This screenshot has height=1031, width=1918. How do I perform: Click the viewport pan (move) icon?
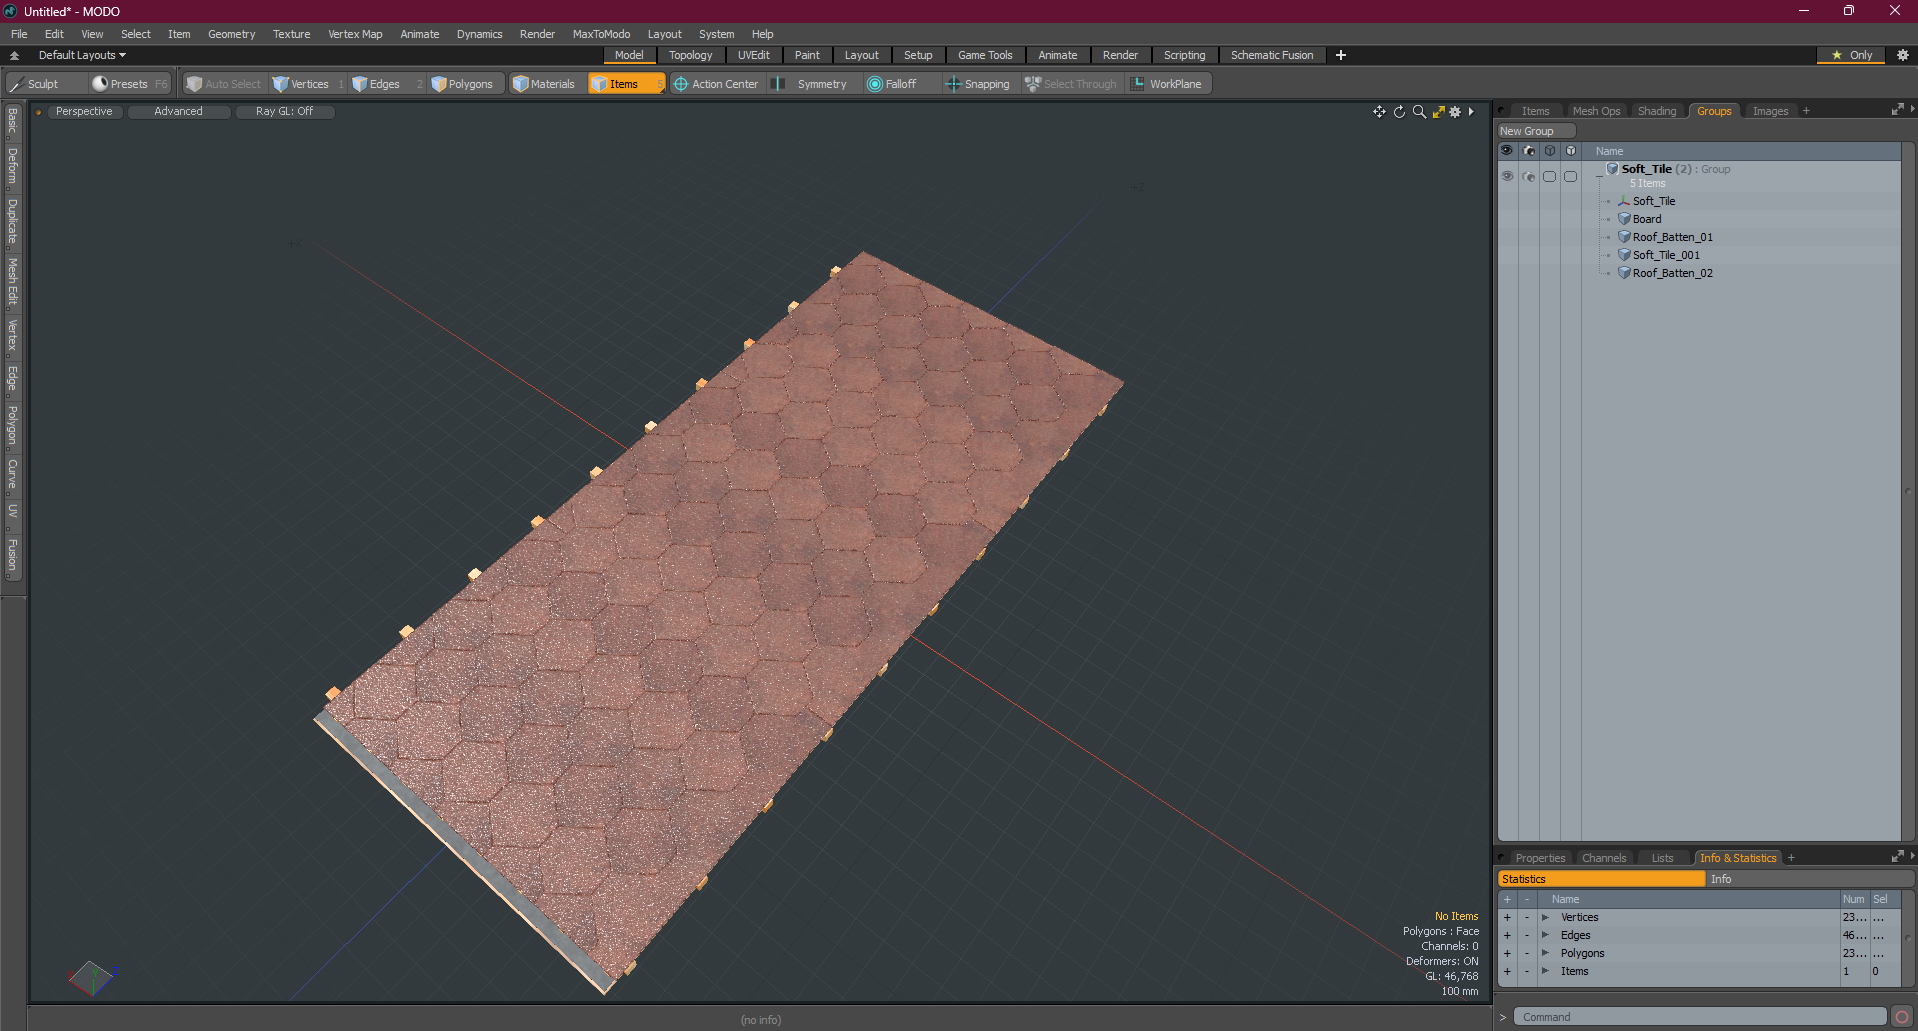tap(1379, 112)
